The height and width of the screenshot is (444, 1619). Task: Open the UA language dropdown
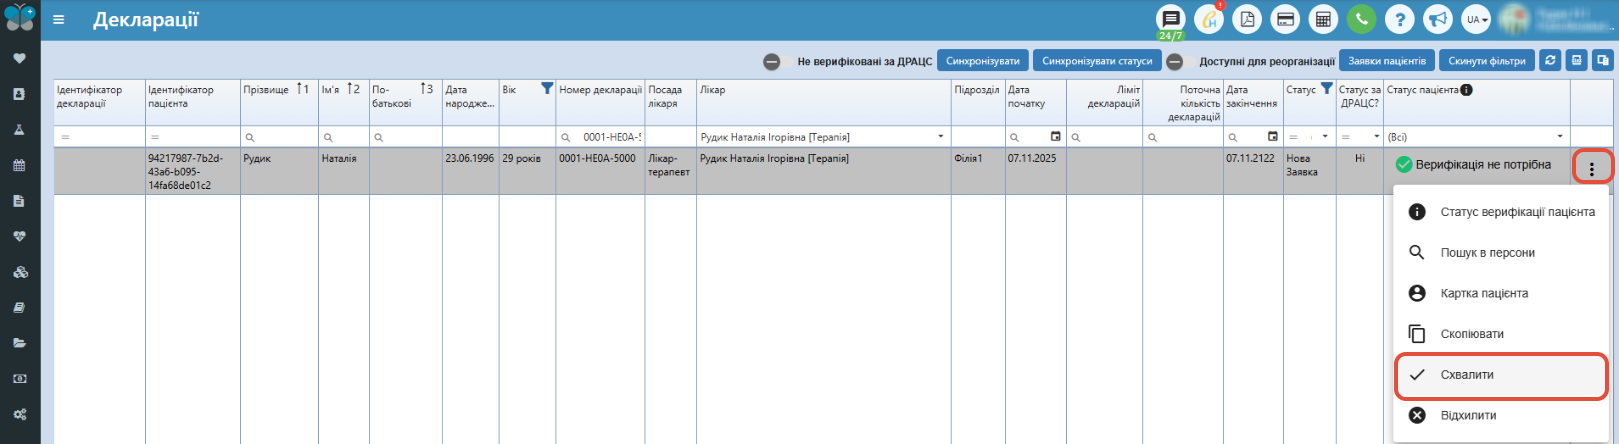tap(1476, 19)
